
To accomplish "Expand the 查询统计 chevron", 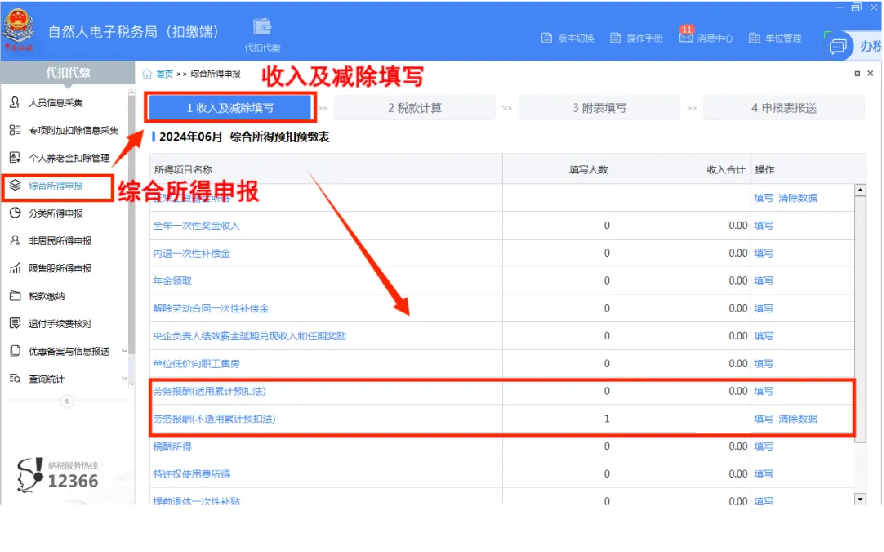I will [125, 378].
